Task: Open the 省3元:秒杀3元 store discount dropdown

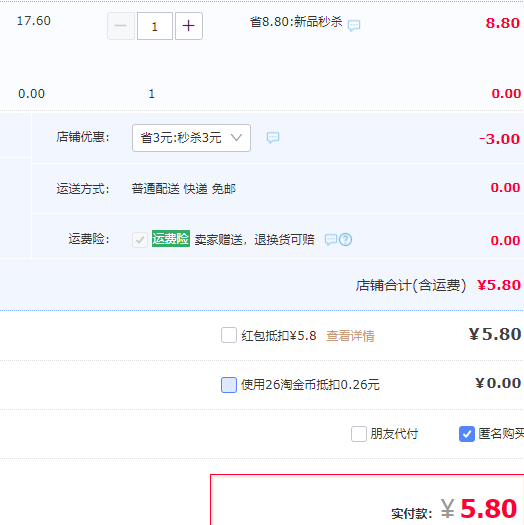Action: [x=191, y=138]
